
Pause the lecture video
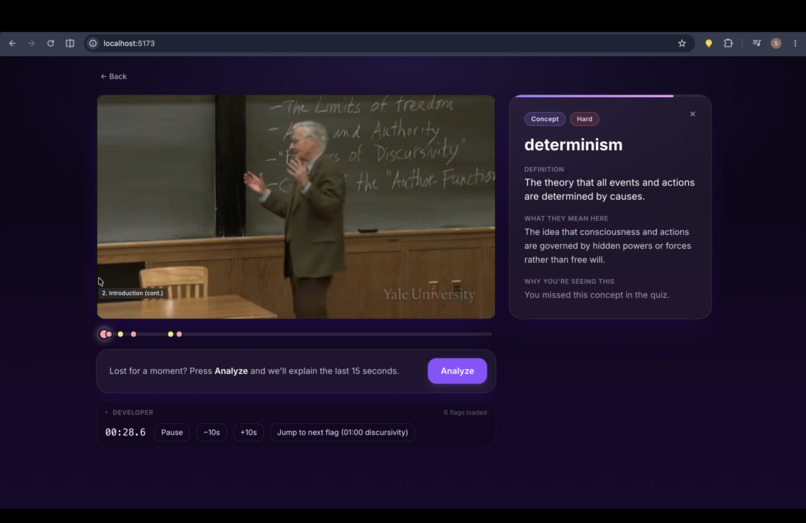pyautogui.click(x=172, y=432)
